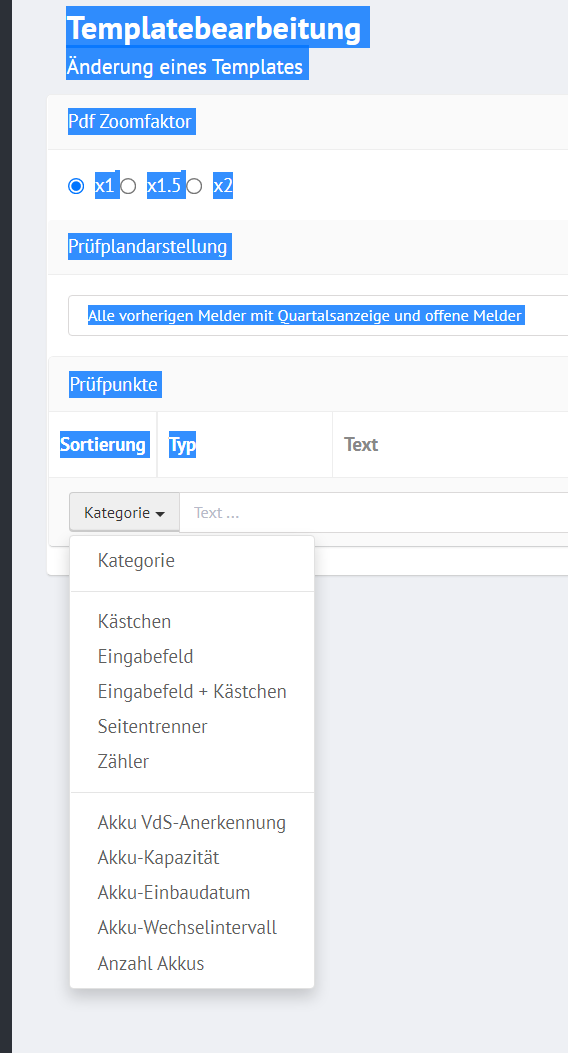Click into the Text ... input field

click(374, 512)
